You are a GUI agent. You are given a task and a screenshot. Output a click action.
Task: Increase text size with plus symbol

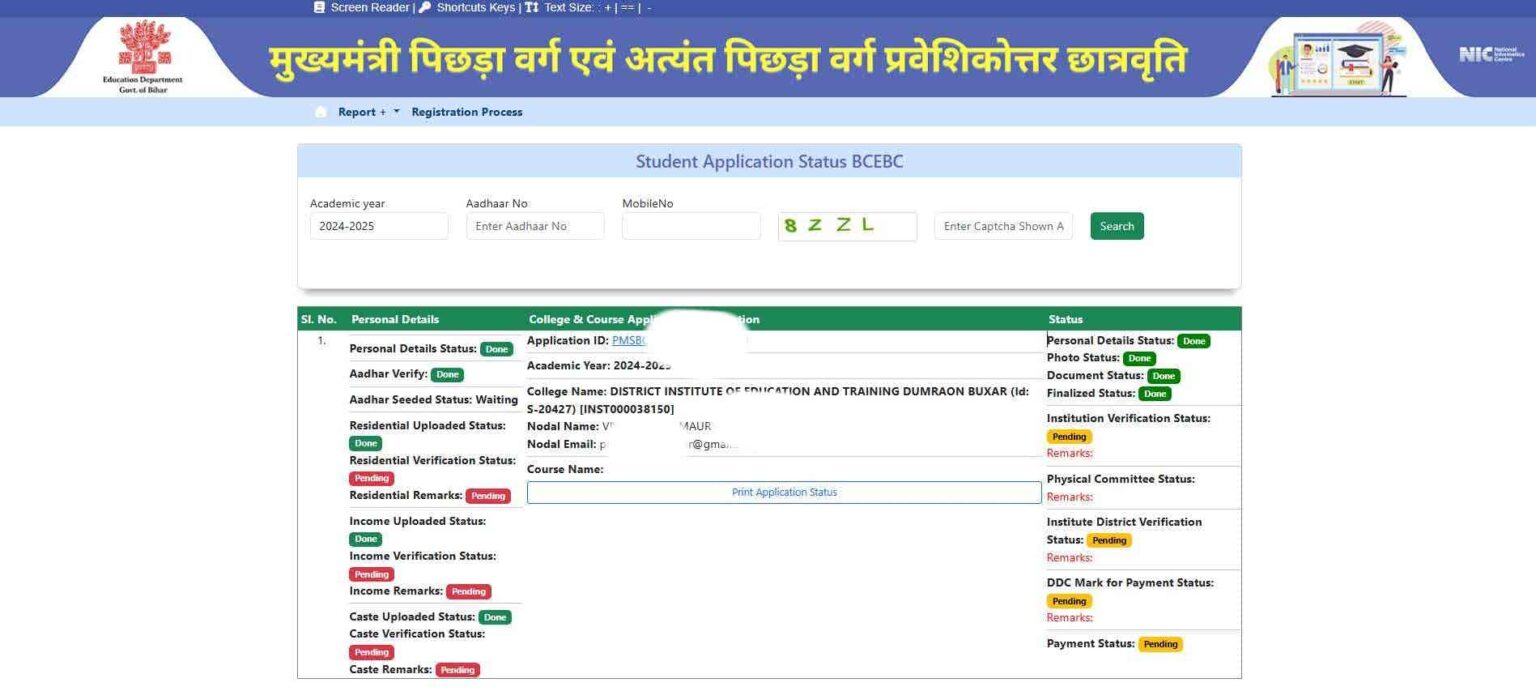point(607,8)
